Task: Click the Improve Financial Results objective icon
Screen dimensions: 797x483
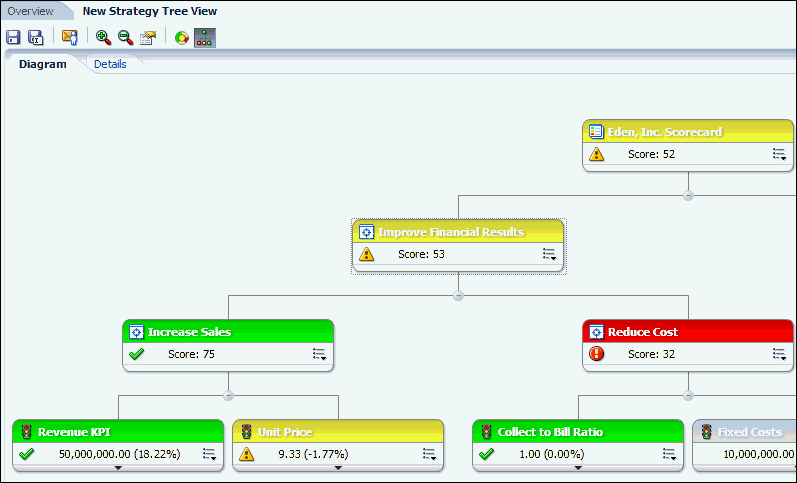Action: pos(366,232)
